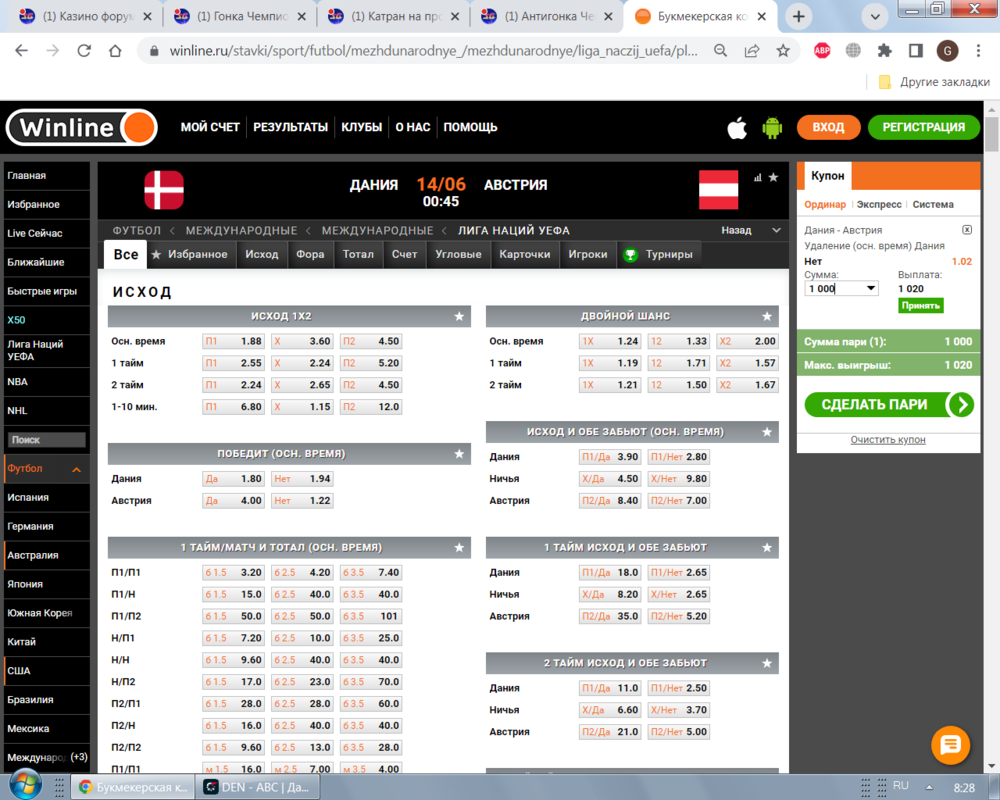Click the share page icon in address bar
Viewport: 1000px width, 800px height.
(752, 50)
